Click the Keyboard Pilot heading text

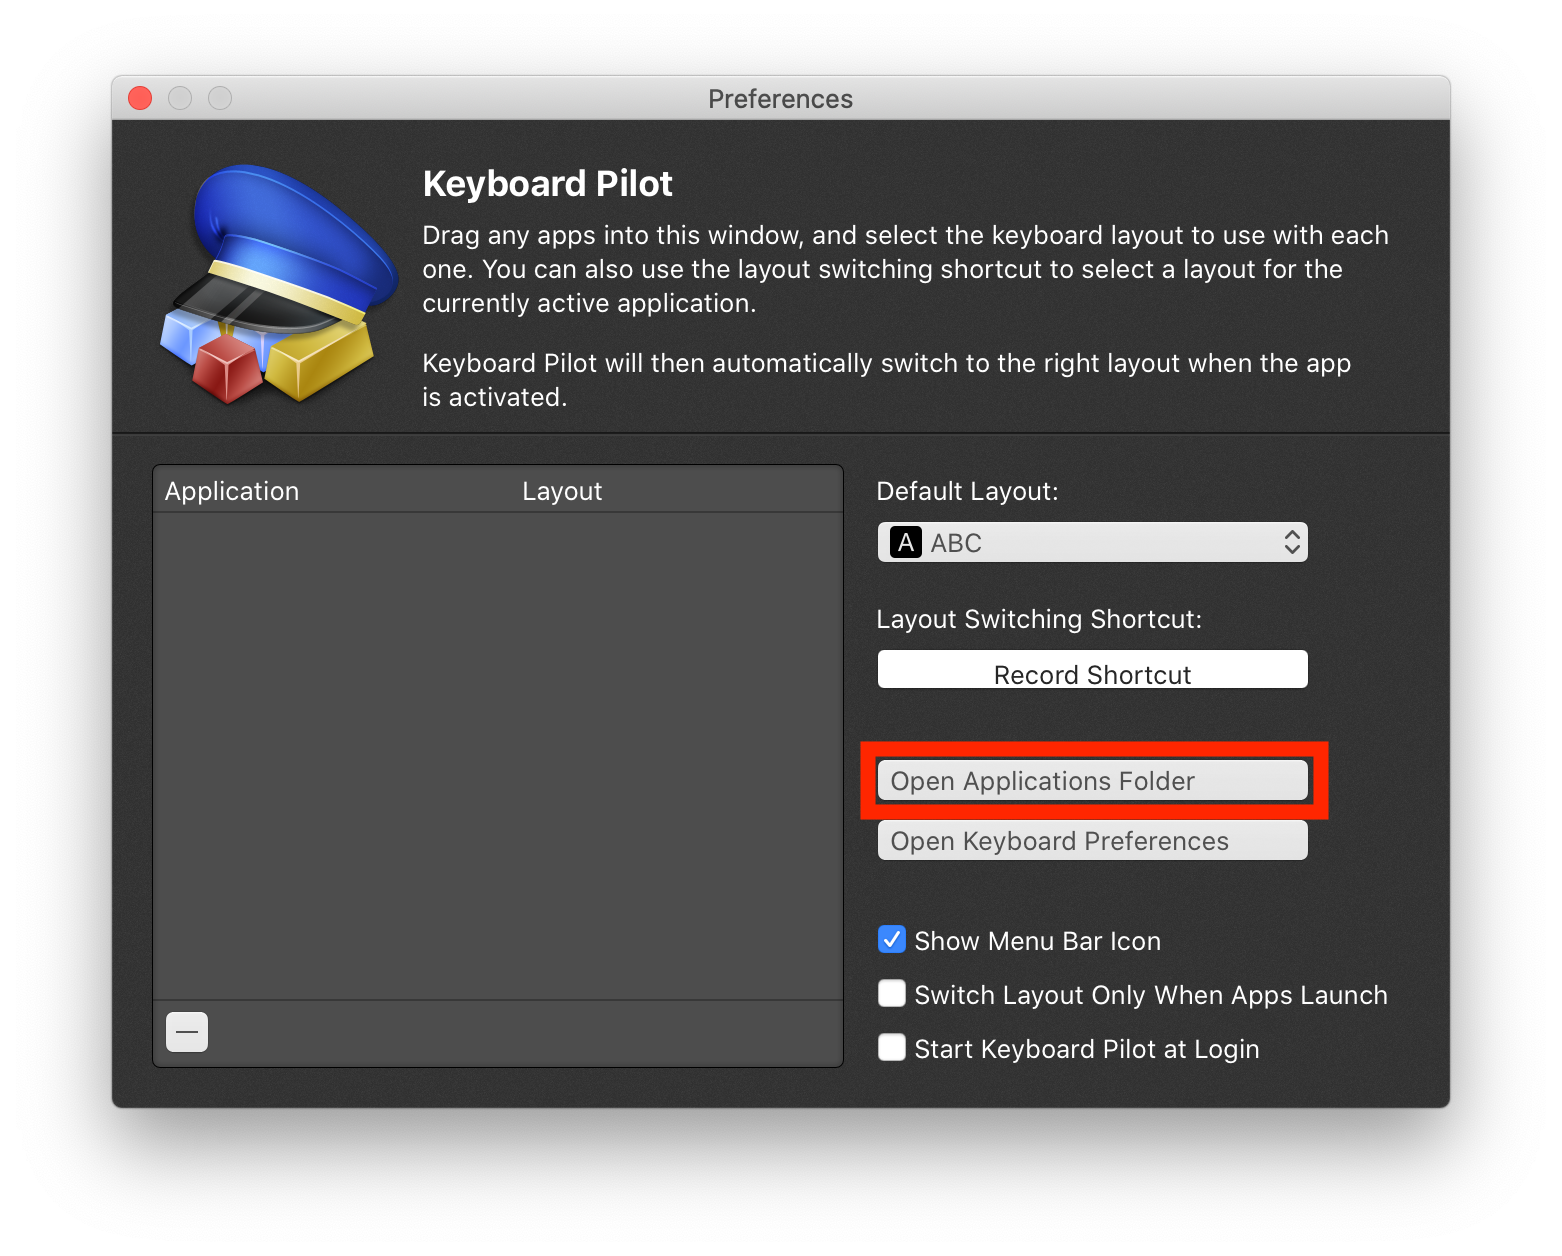click(x=547, y=184)
